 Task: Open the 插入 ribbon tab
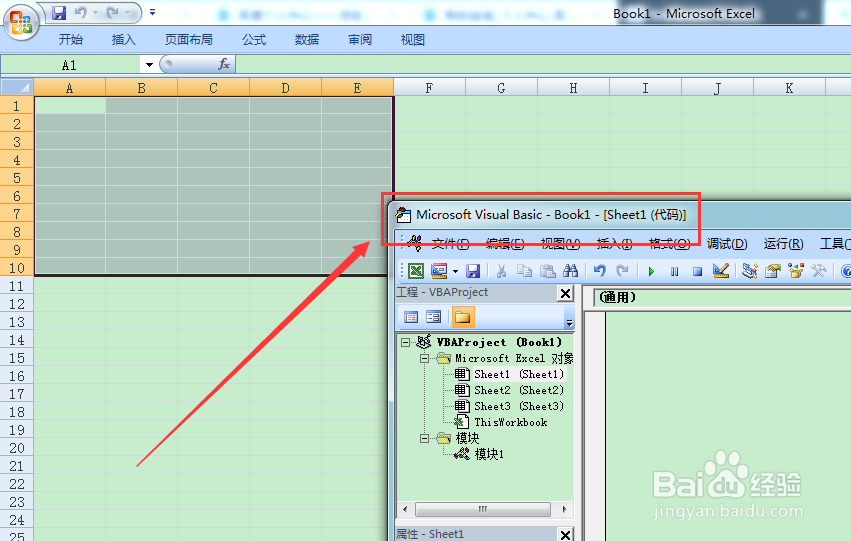point(123,40)
